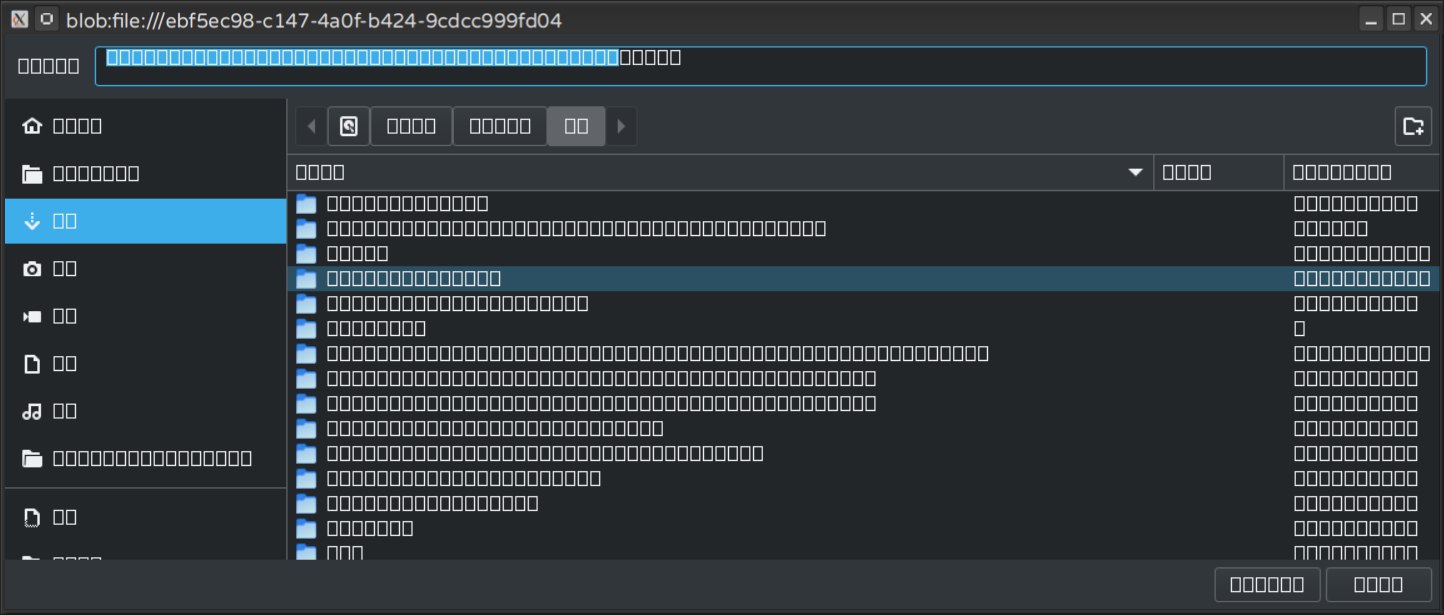The width and height of the screenshot is (1444, 615).
Task: Click the rightmost confirm button in dialog footer
Action: (1378, 585)
